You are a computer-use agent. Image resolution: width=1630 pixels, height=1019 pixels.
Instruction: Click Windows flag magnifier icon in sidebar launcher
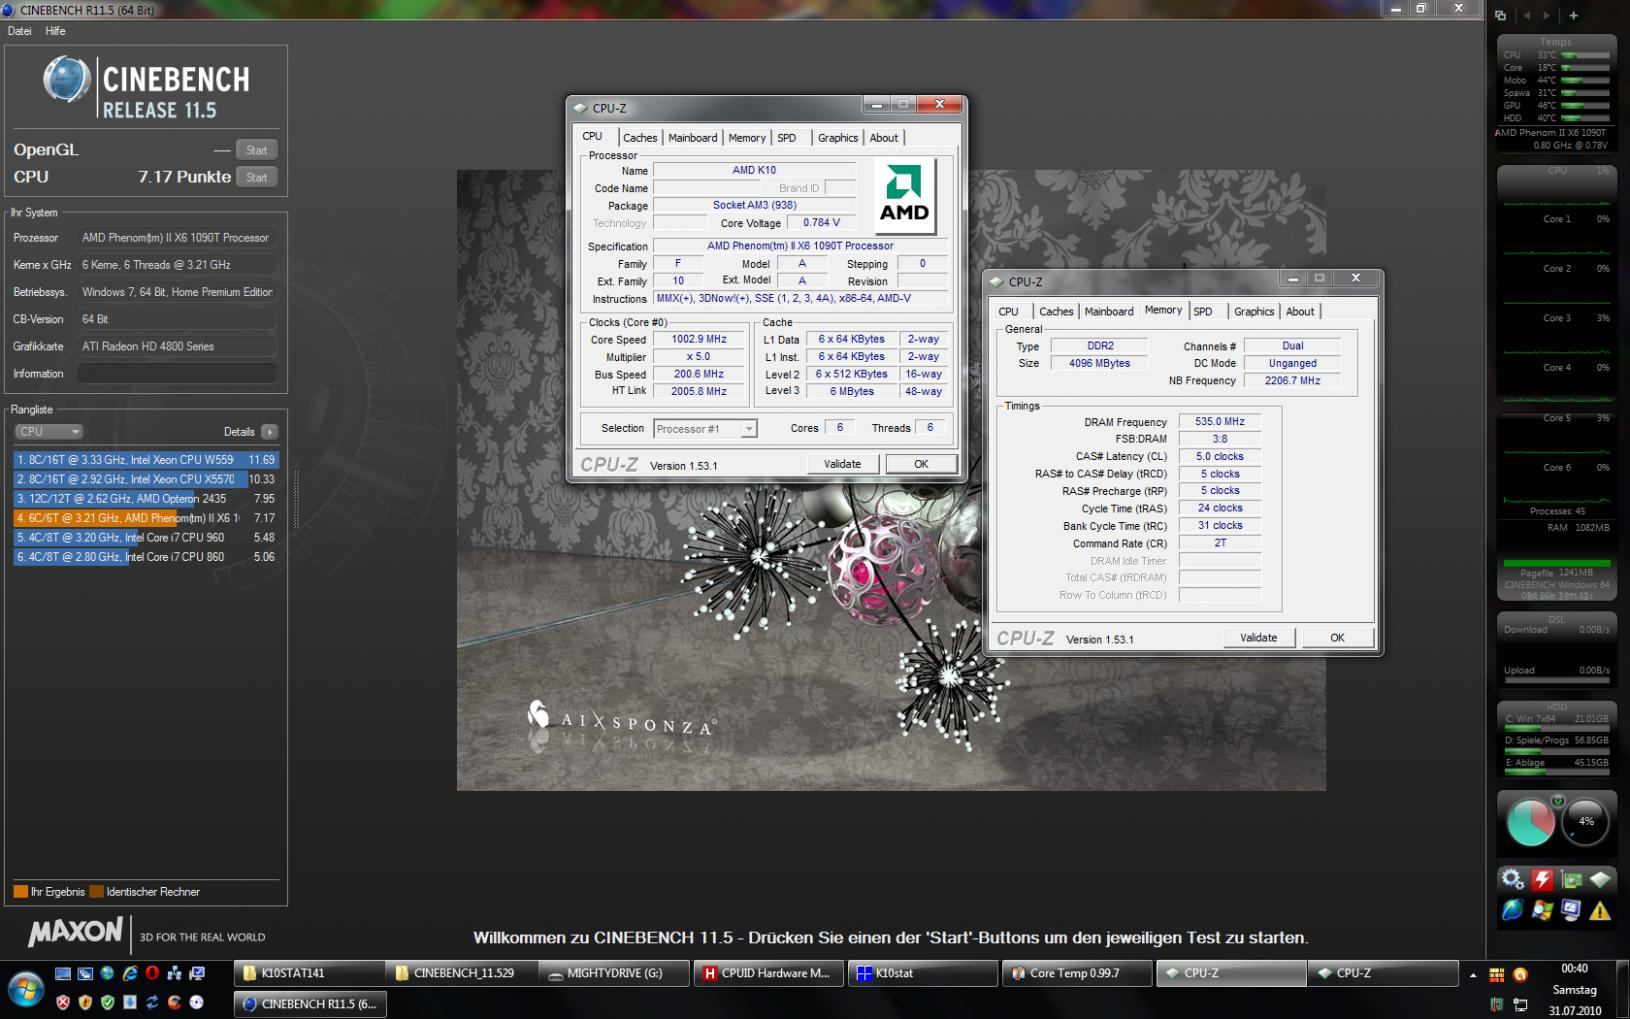coord(1542,910)
